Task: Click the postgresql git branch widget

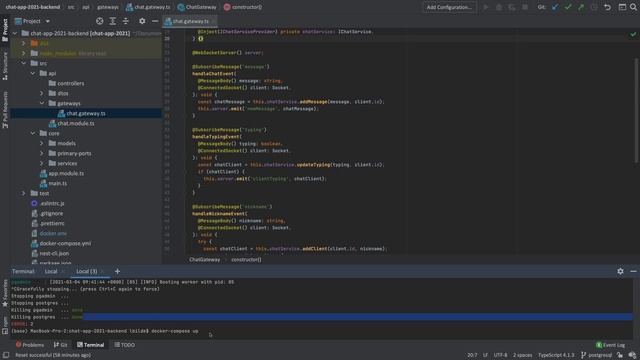Action: click(596, 355)
